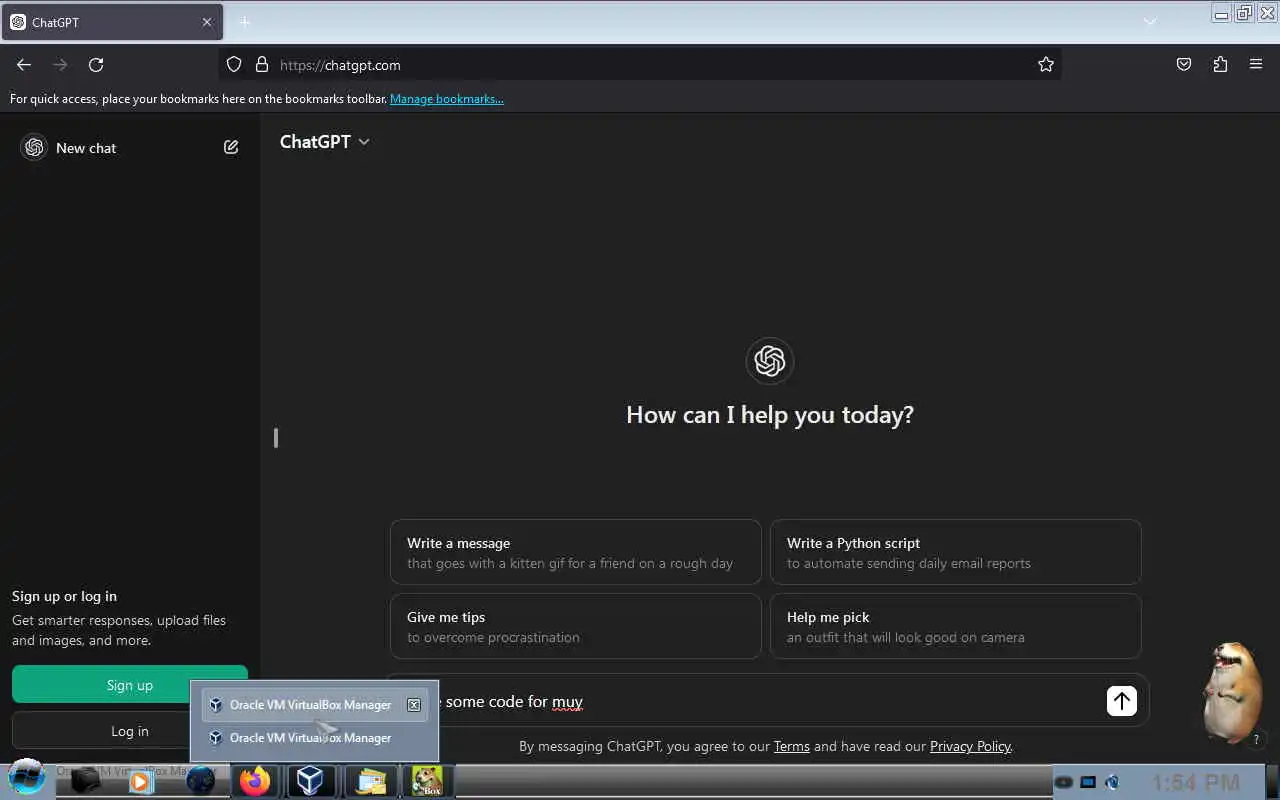Click the ChatGPT logo in the sidebar
Image resolution: width=1280 pixels, height=800 pixels.
[35, 147]
